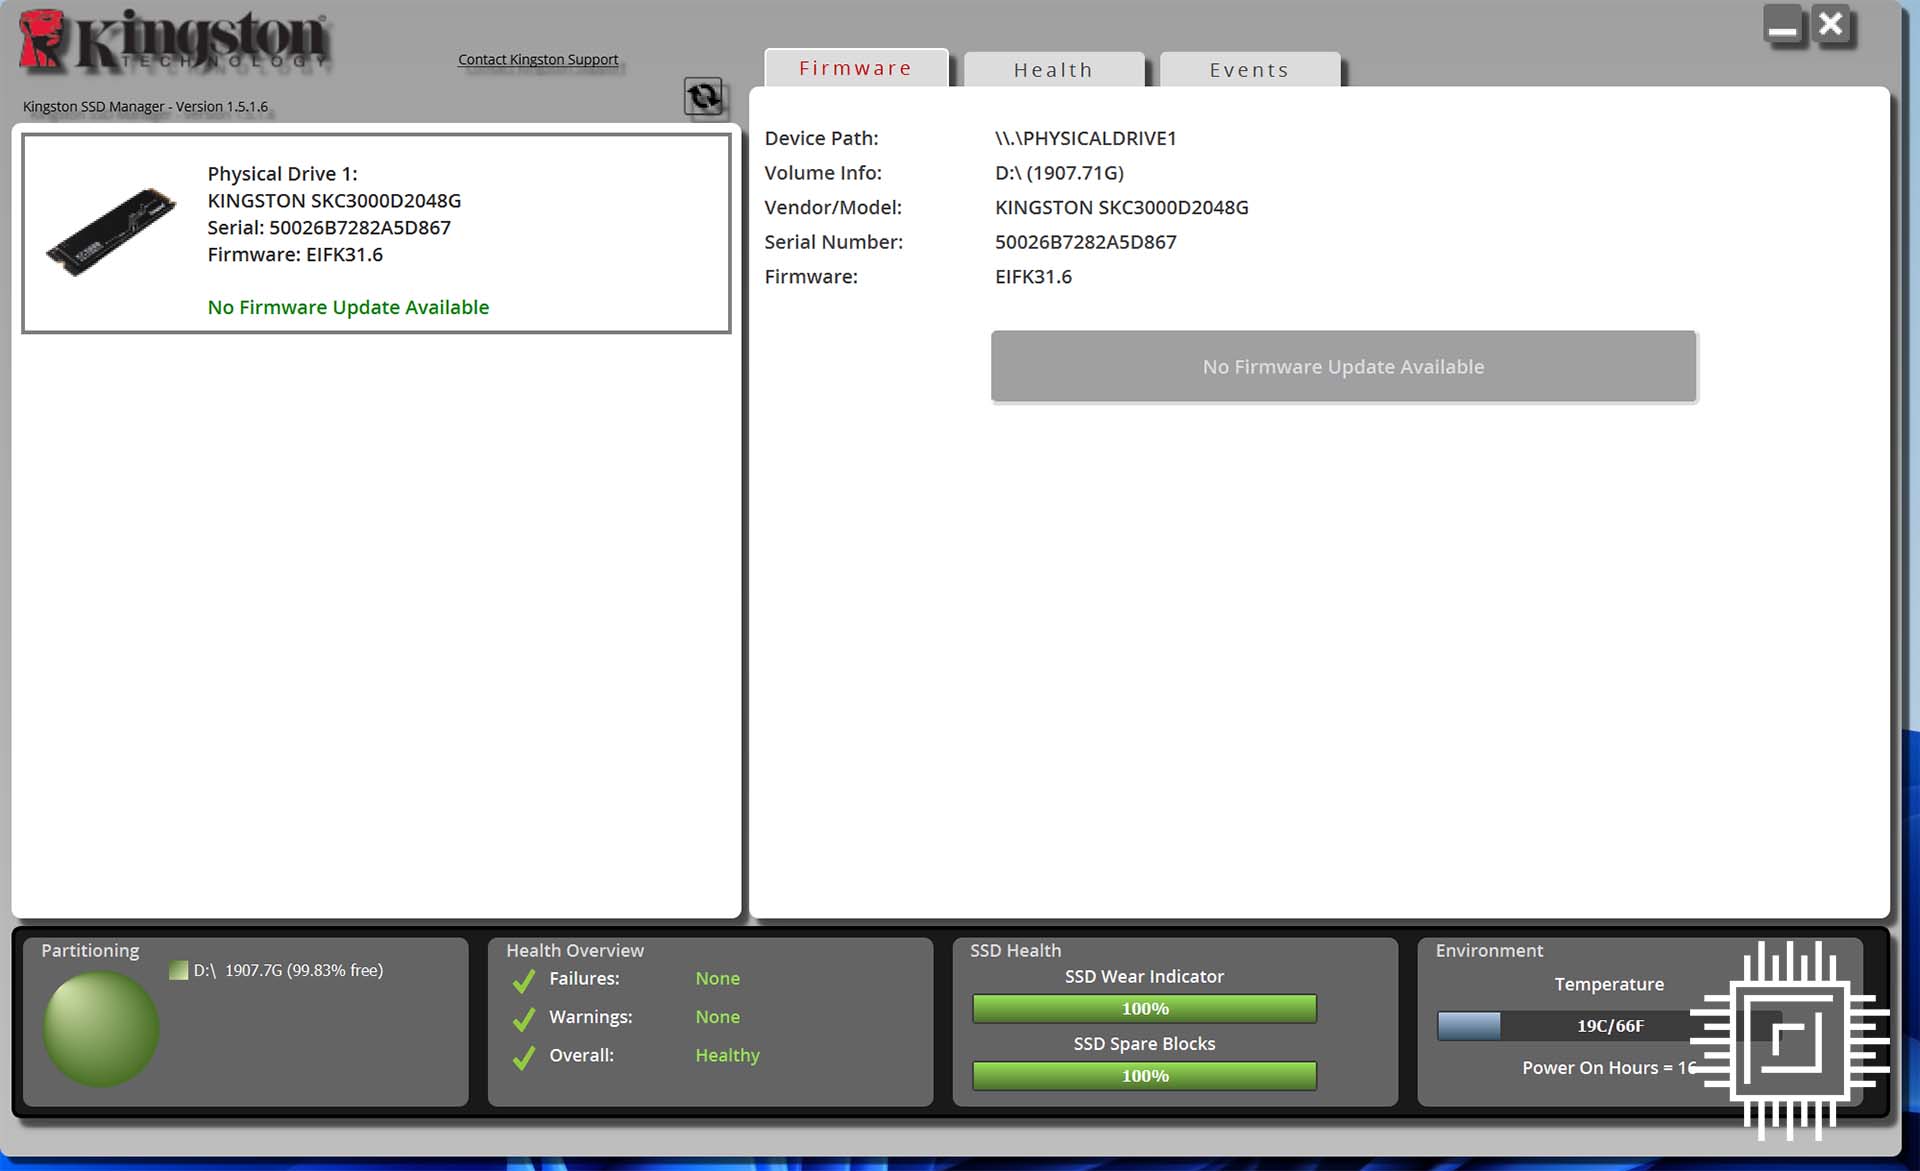Screen dimensions: 1920x1171
Task: Click the temperature 19C/66F gauge bar
Action: click(x=1609, y=1026)
